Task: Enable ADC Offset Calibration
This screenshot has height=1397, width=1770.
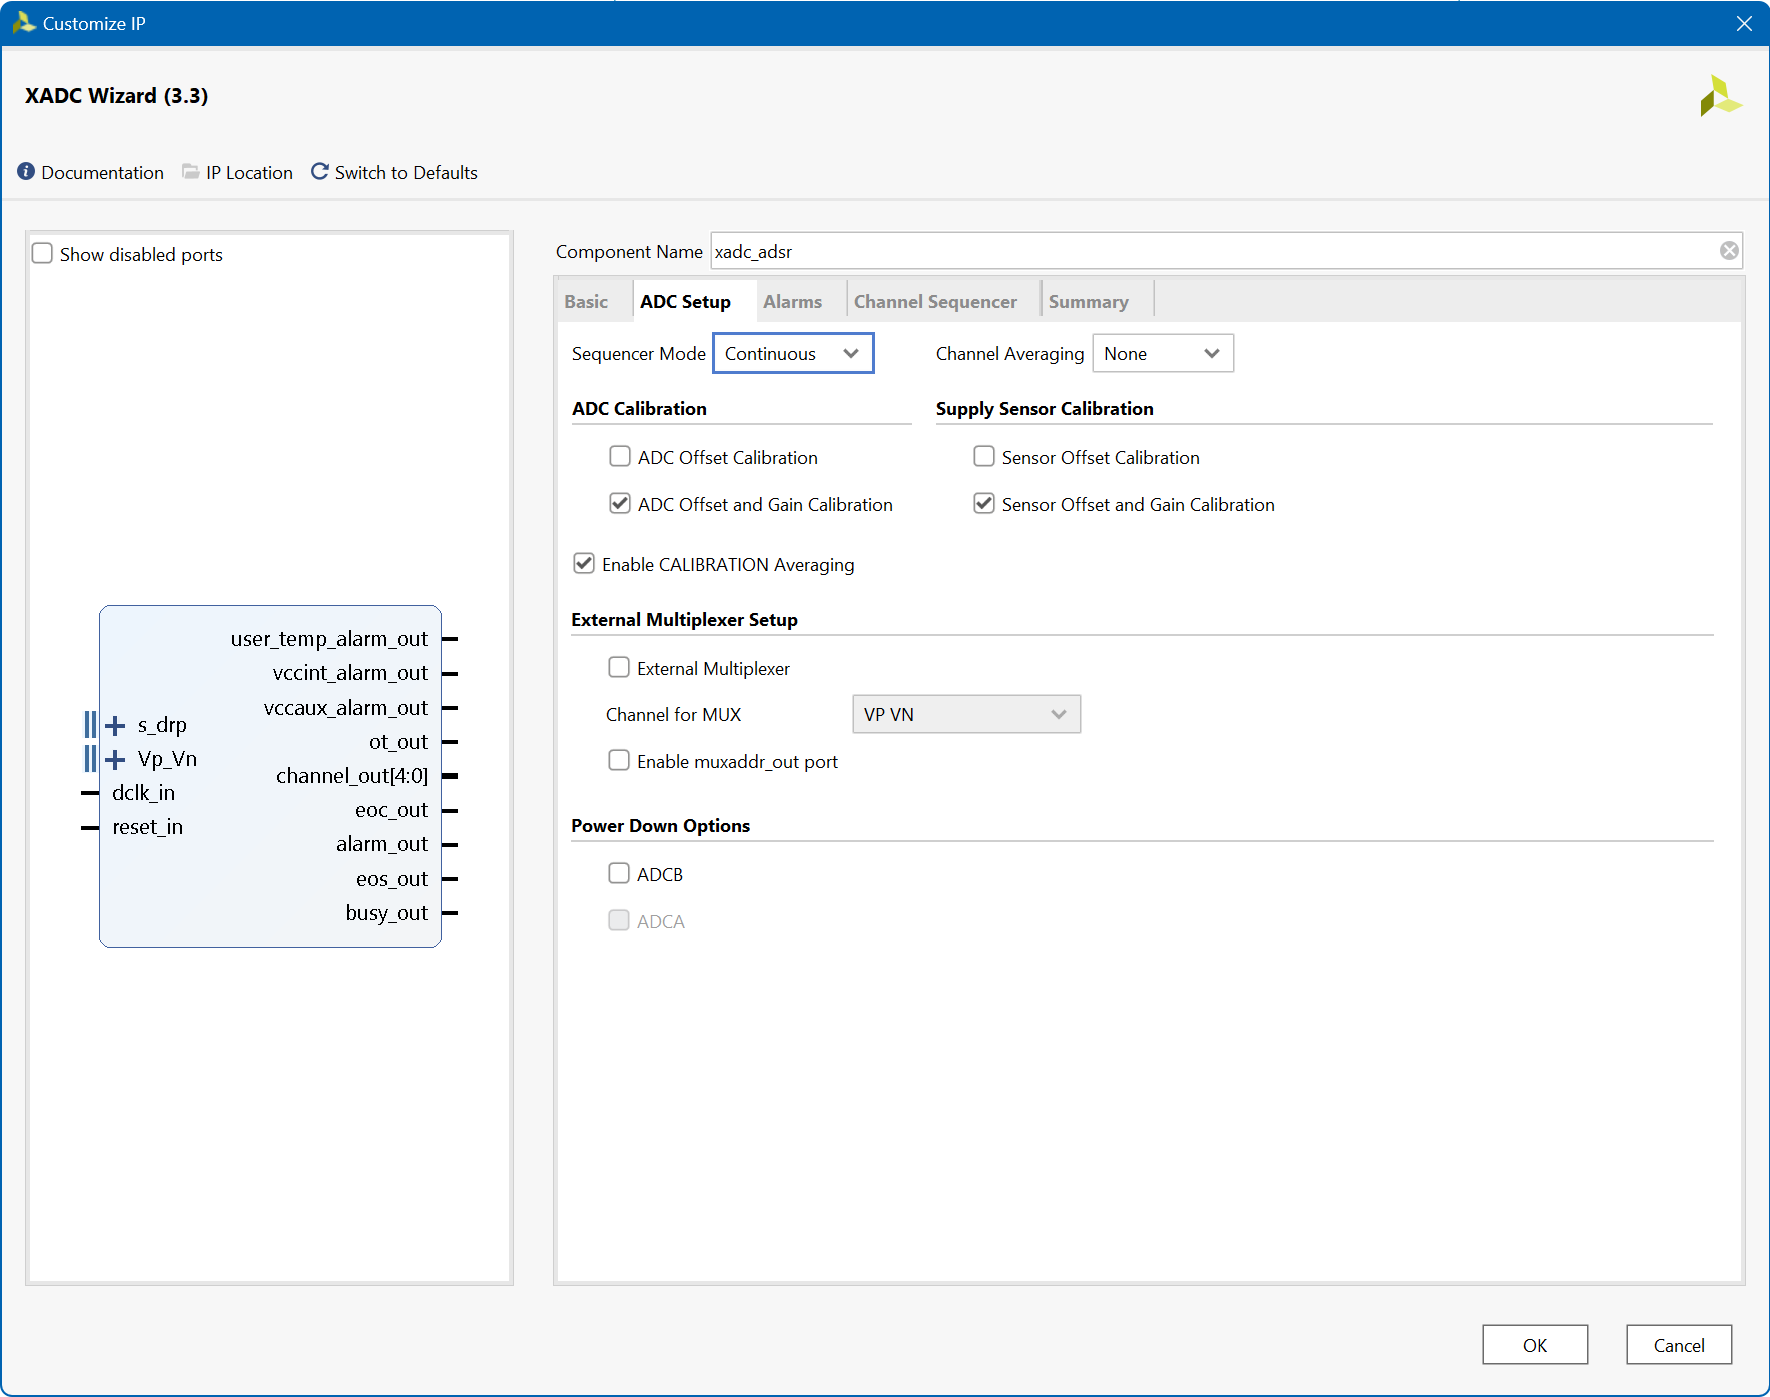Action: point(620,457)
